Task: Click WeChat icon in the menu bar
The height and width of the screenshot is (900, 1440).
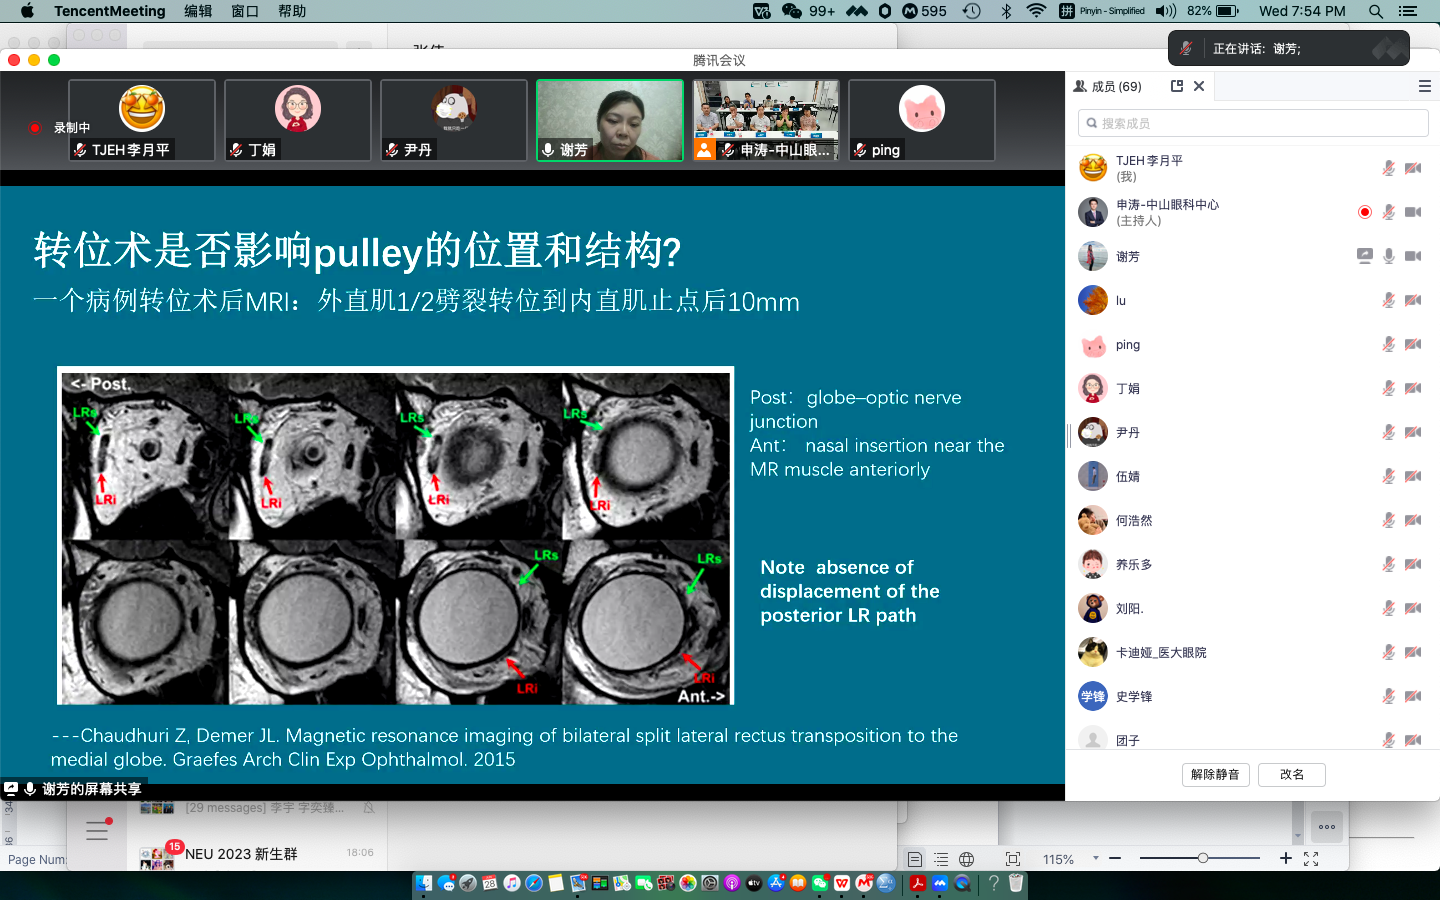Action: 792,11
